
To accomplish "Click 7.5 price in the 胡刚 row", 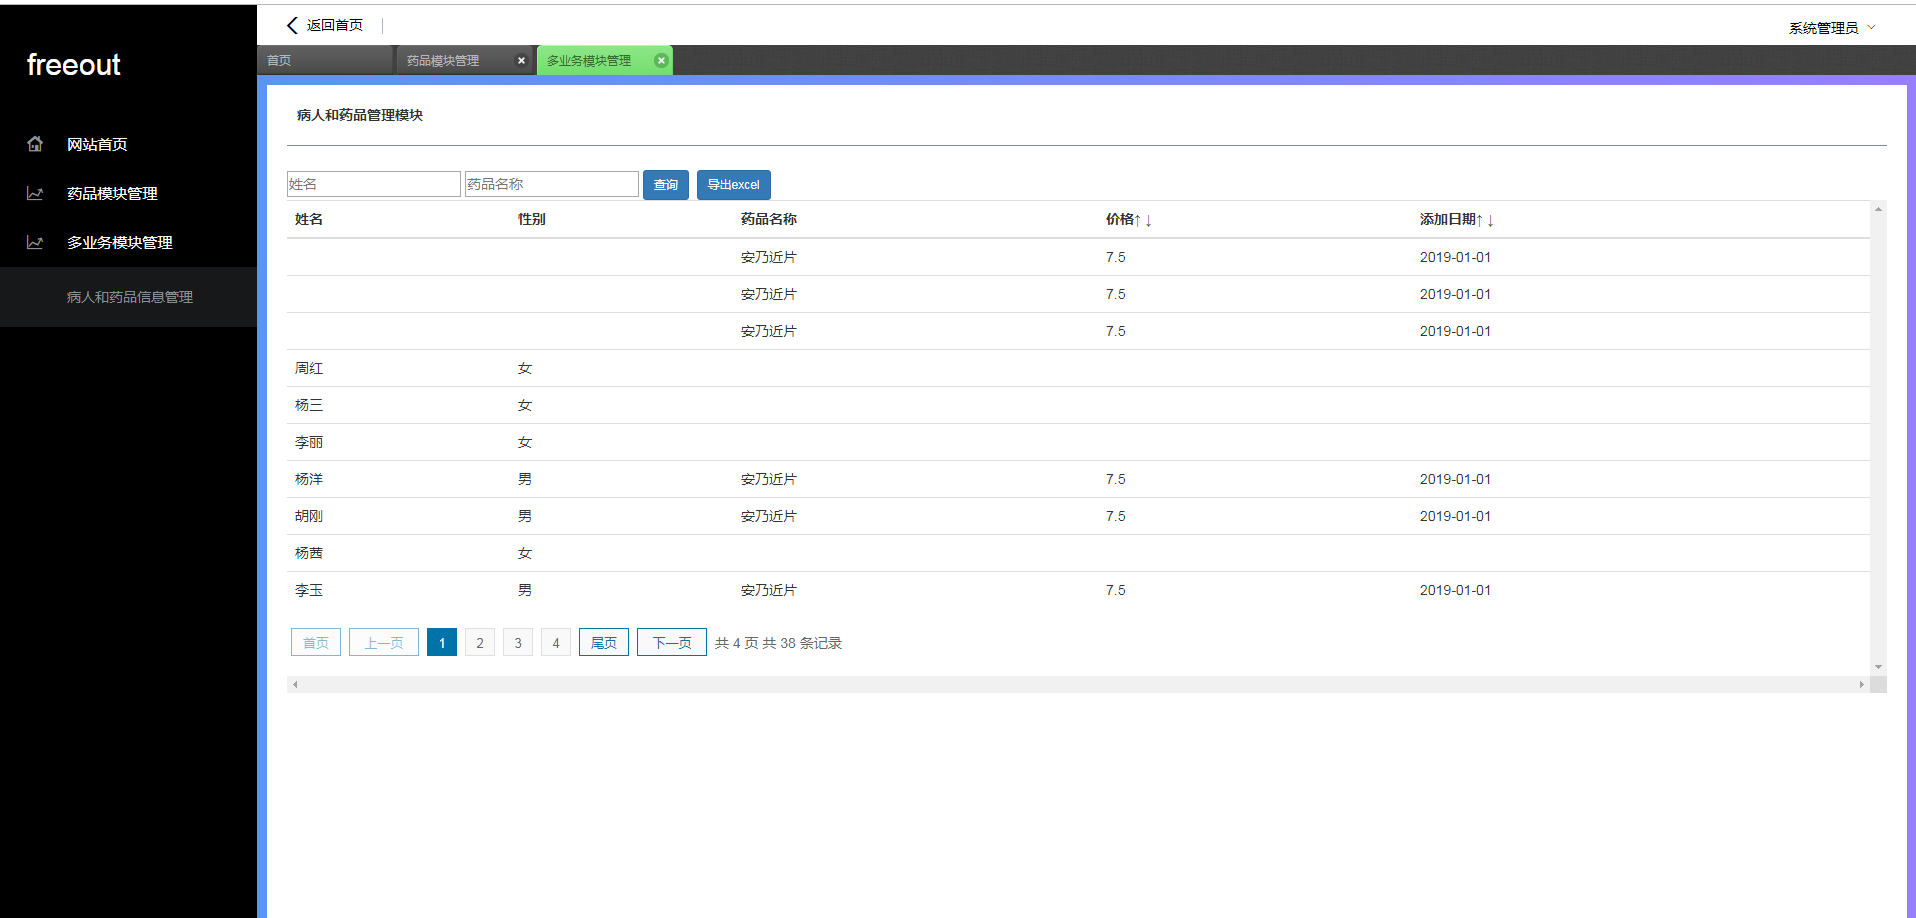I will tap(1116, 516).
